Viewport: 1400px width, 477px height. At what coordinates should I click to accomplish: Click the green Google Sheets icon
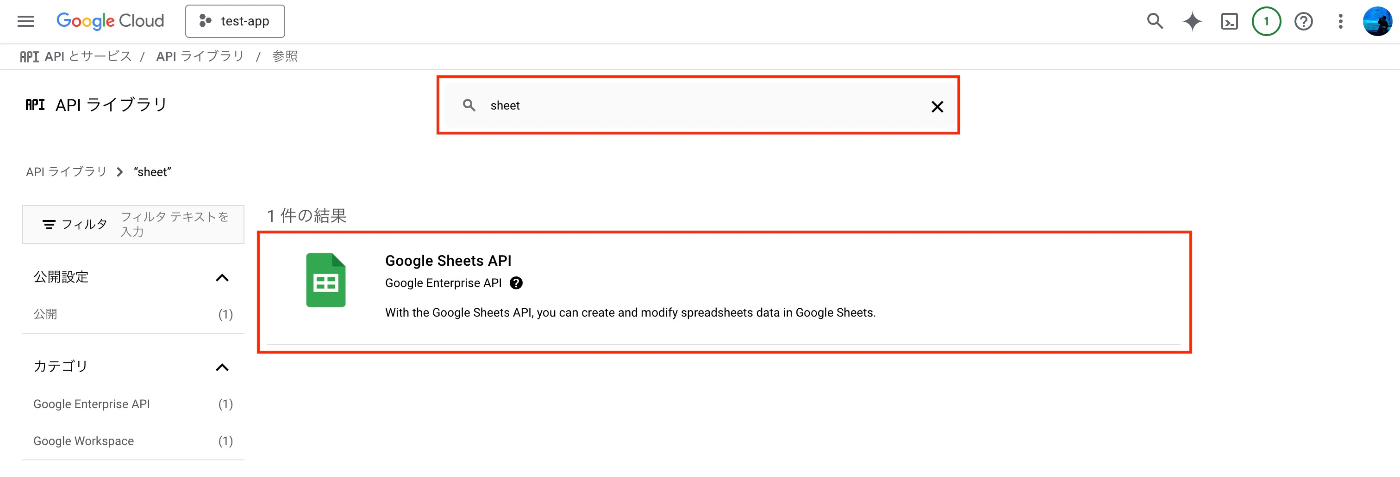(x=325, y=281)
